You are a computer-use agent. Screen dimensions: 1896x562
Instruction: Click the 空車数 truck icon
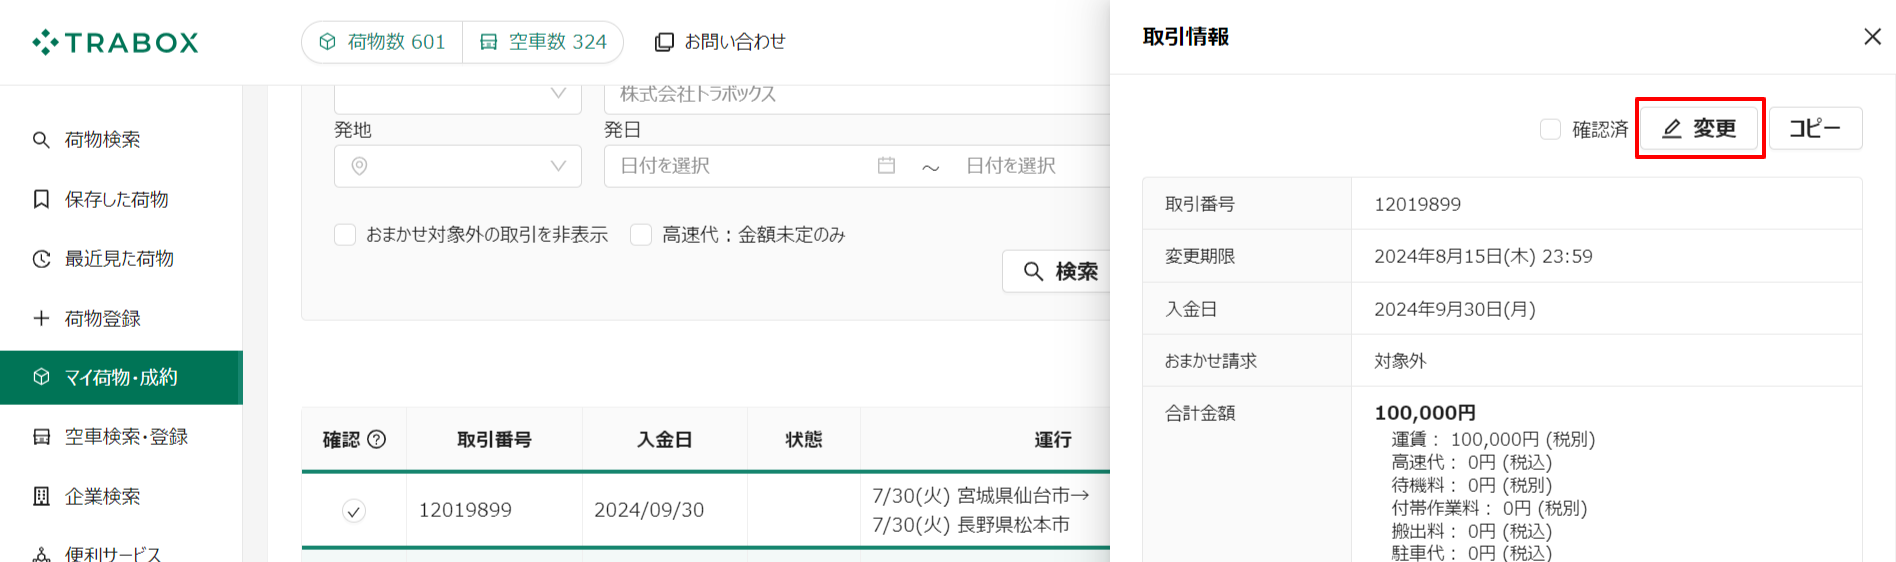489,42
